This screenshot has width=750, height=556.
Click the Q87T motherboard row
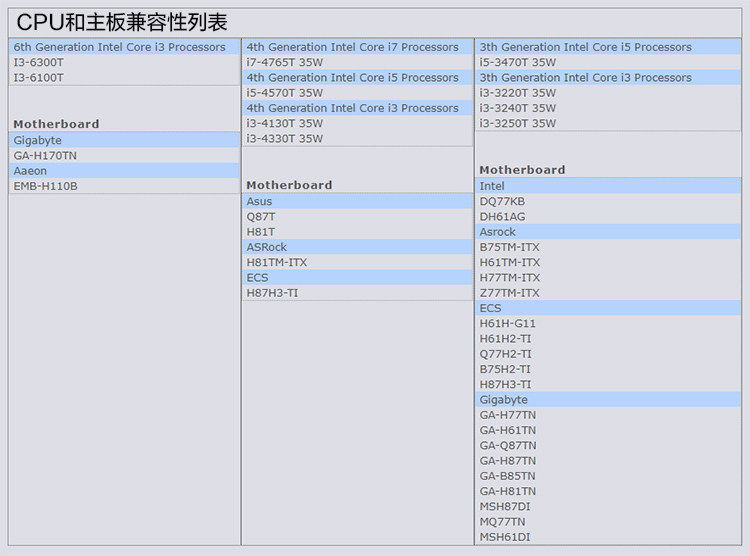tap(357, 217)
